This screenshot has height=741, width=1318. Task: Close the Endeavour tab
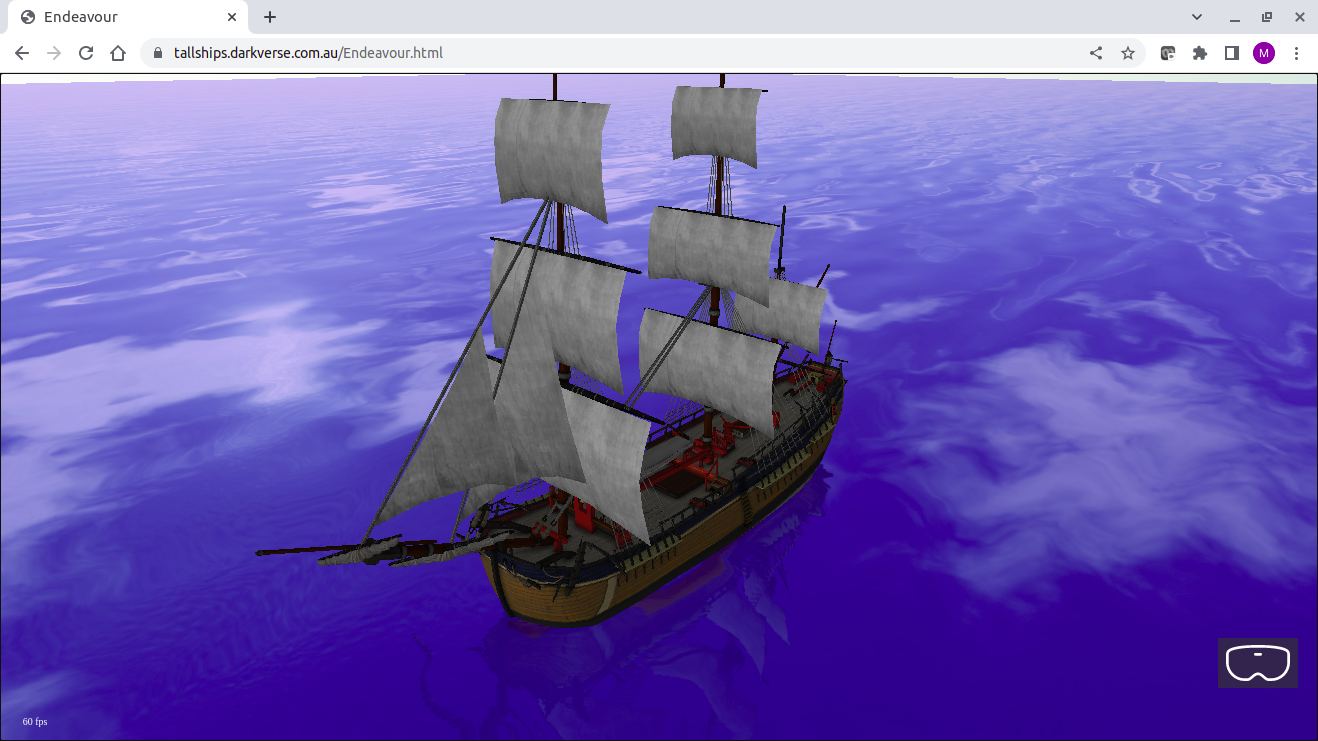tap(232, 17)
